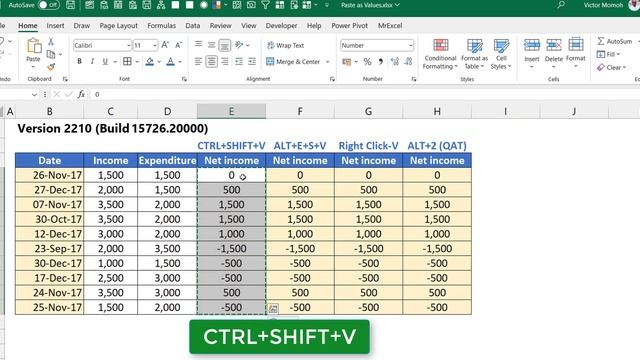Click Increase Decimal icon
Image resolution: width=640 pixels, height=360 pixels.
(x=395, y=62)
